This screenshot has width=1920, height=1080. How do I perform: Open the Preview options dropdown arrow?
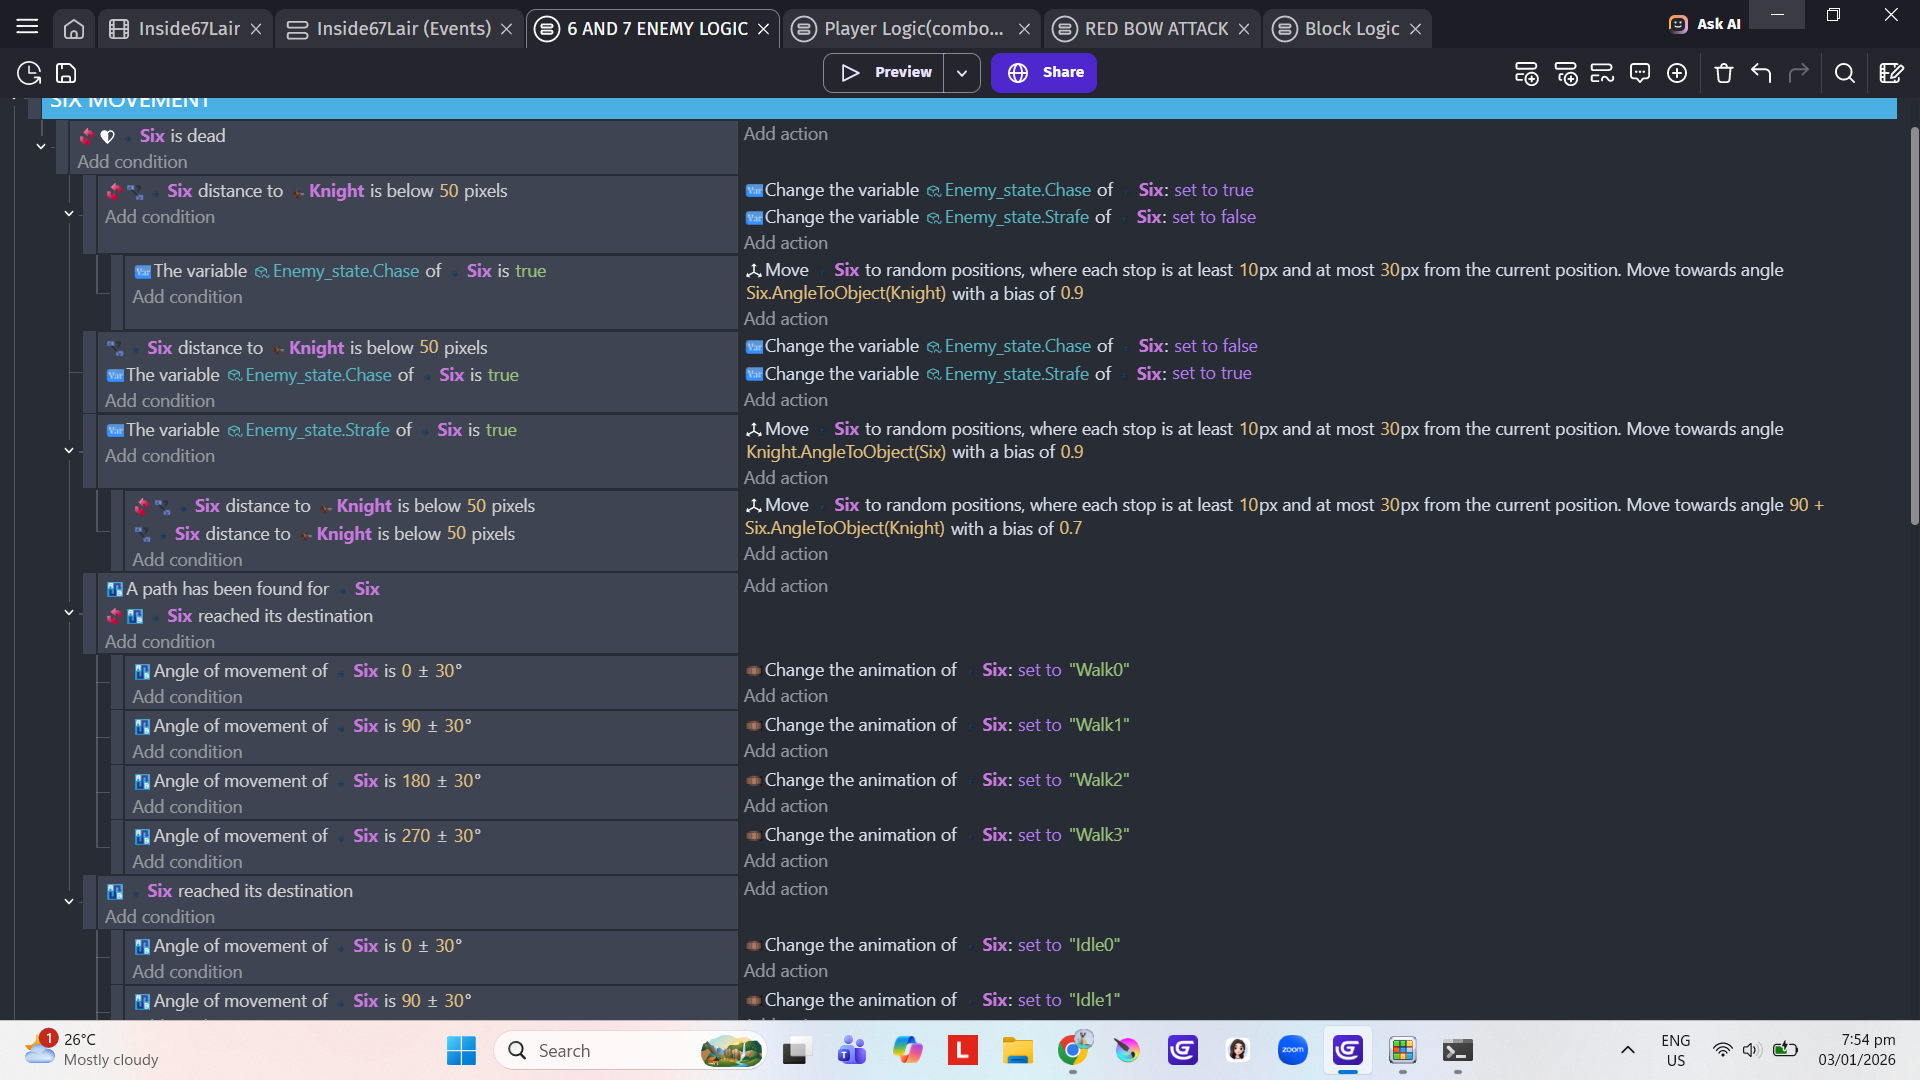961,73
